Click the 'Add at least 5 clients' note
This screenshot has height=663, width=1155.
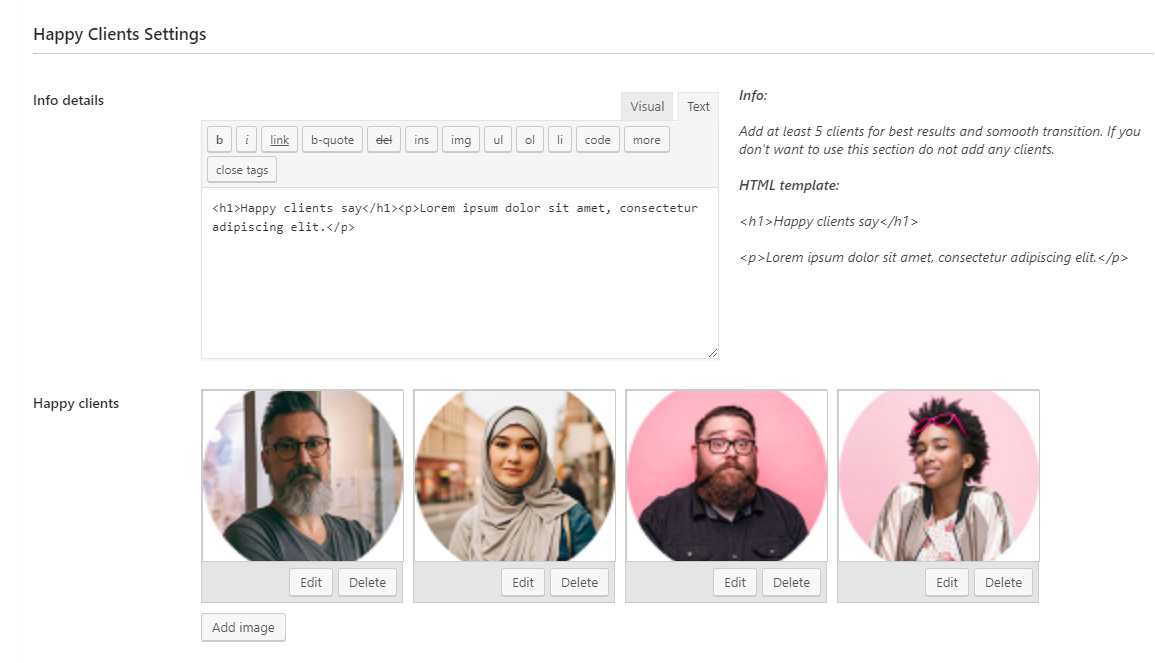[x=940, y=141]
